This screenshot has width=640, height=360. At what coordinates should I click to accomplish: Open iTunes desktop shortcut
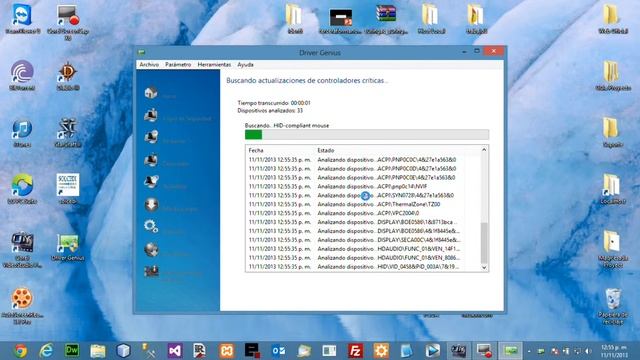coord(22,133)
